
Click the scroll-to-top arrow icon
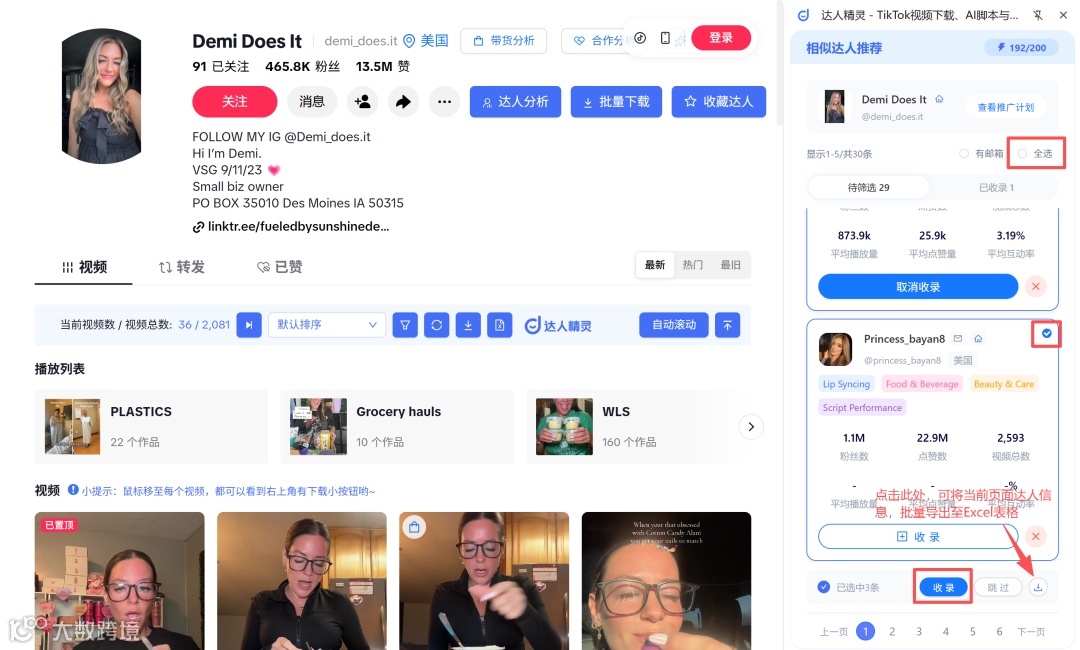coord(727,325)
